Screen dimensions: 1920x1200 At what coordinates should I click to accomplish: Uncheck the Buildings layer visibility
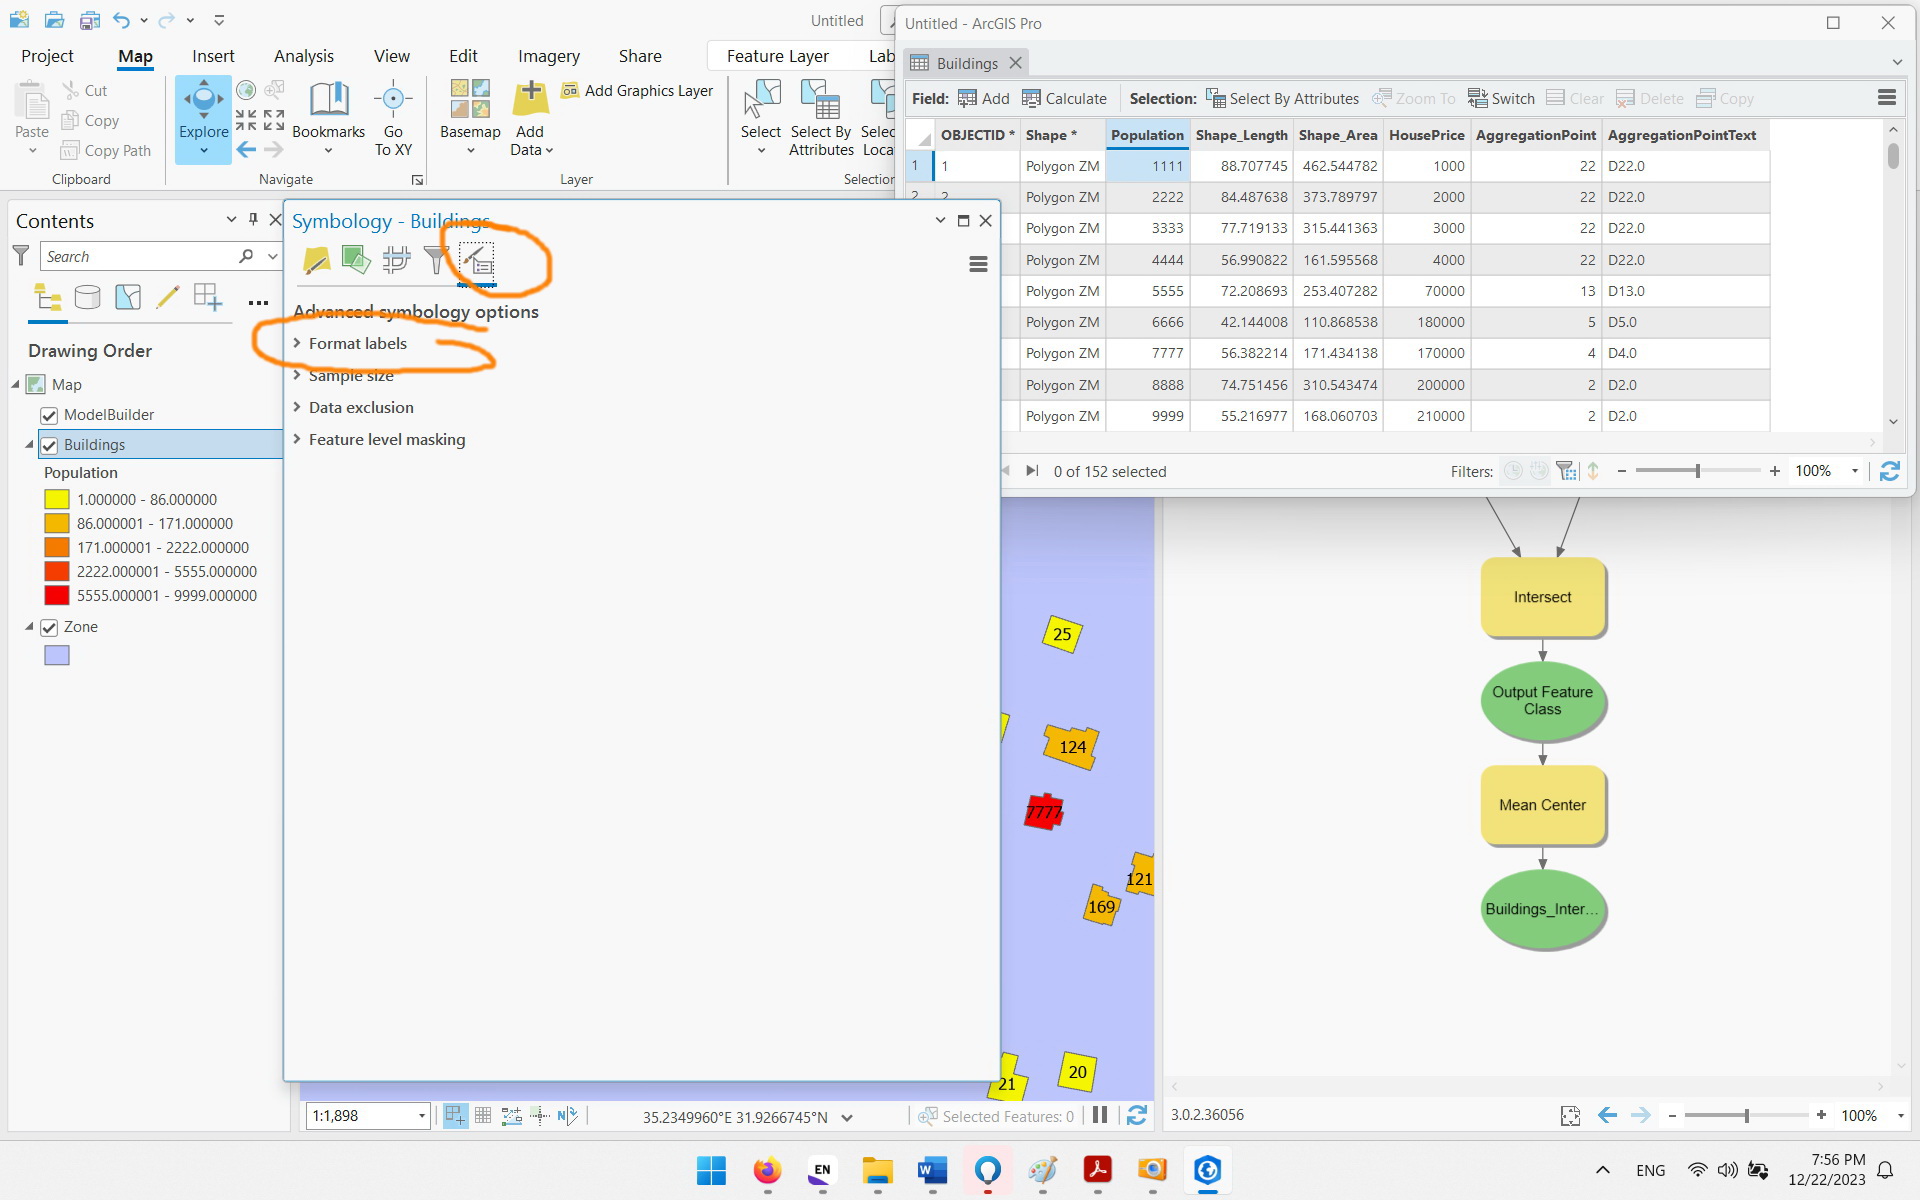coord(49,445)
